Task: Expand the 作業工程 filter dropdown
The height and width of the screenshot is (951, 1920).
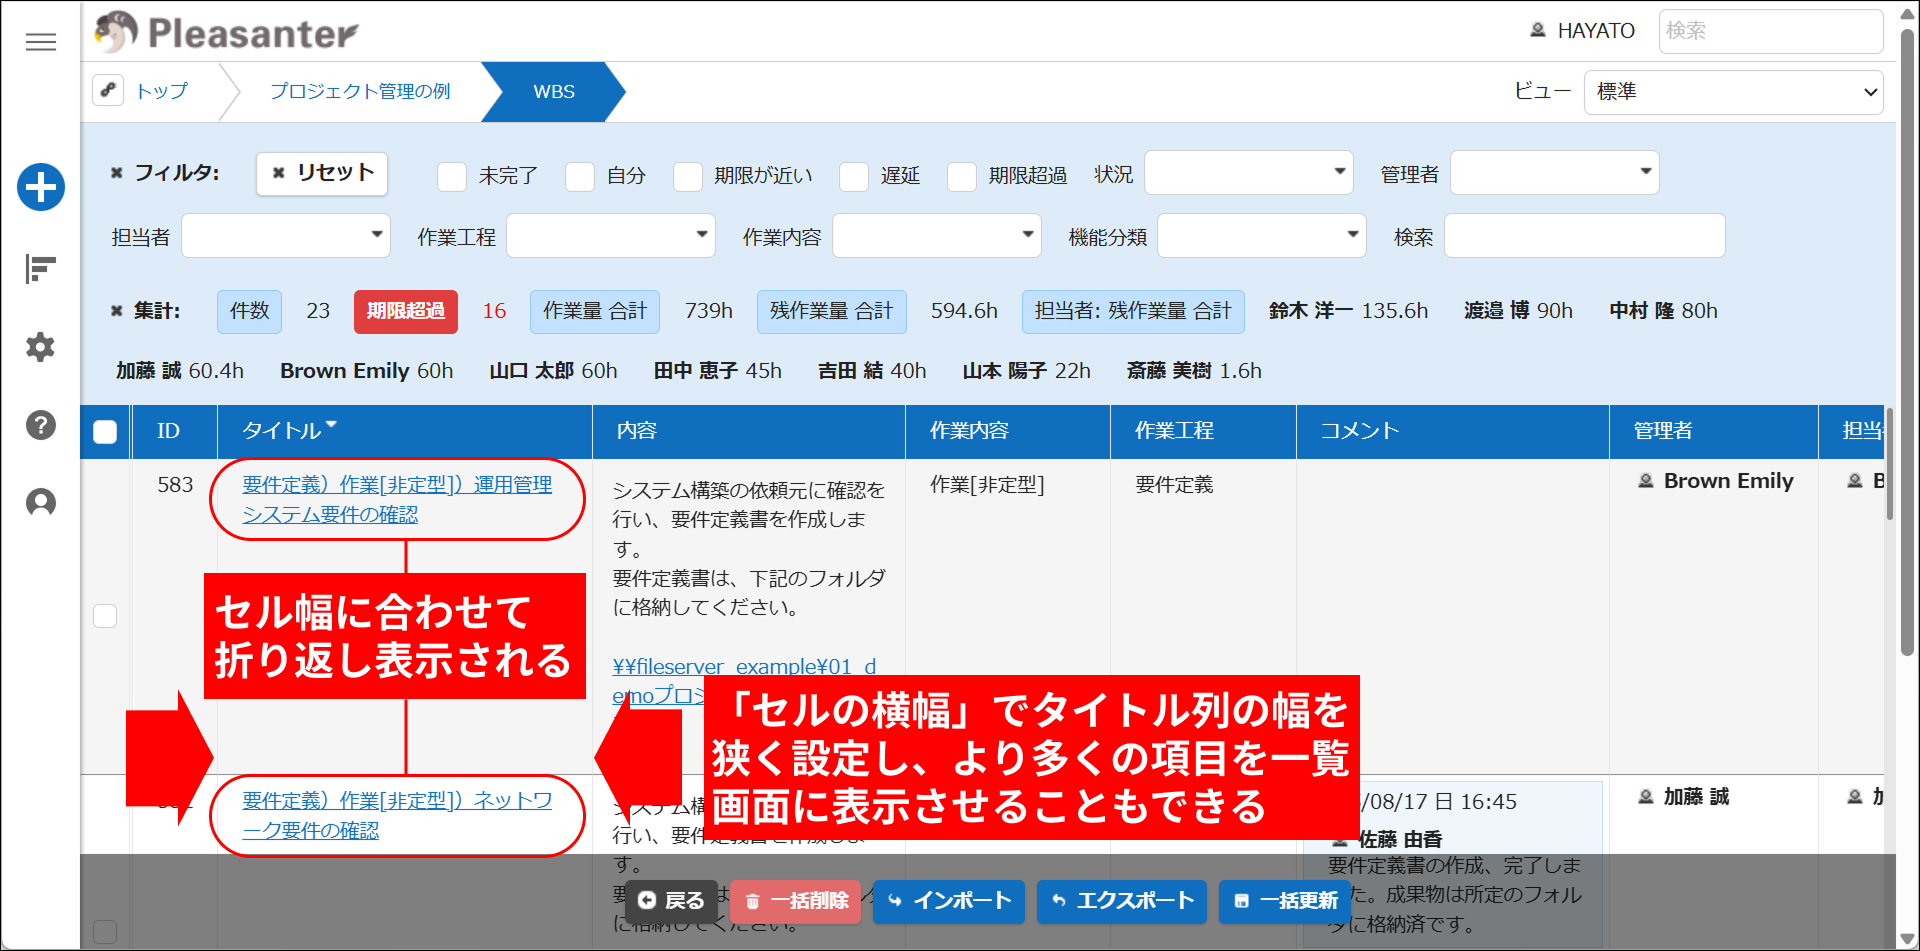Action: [x=611, y=236]
